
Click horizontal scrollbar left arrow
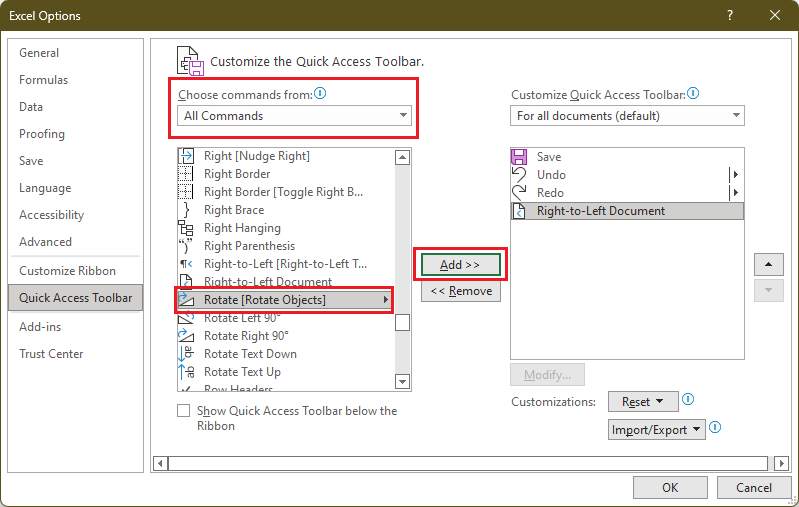tap(161, 463)
